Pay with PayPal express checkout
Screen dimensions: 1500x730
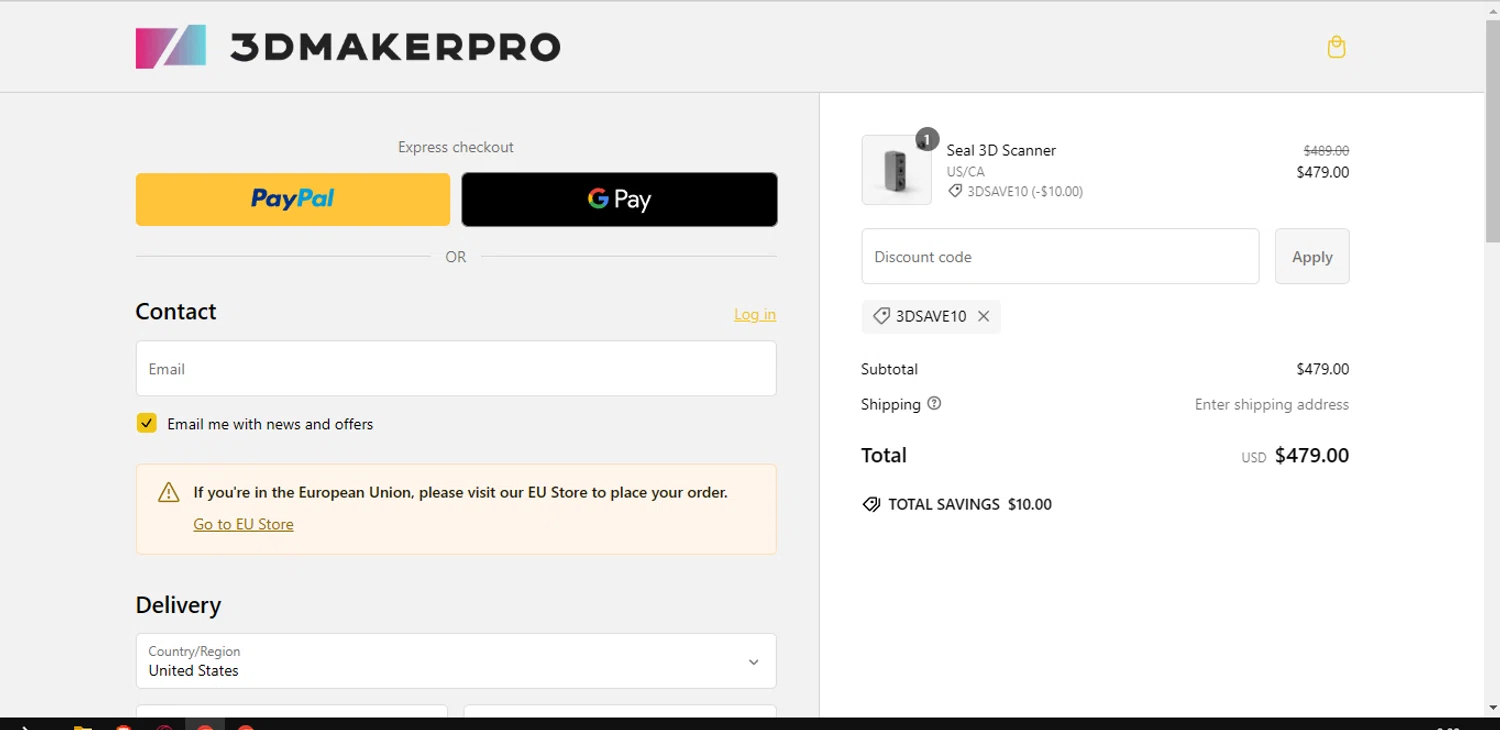(x=293, y=199)
